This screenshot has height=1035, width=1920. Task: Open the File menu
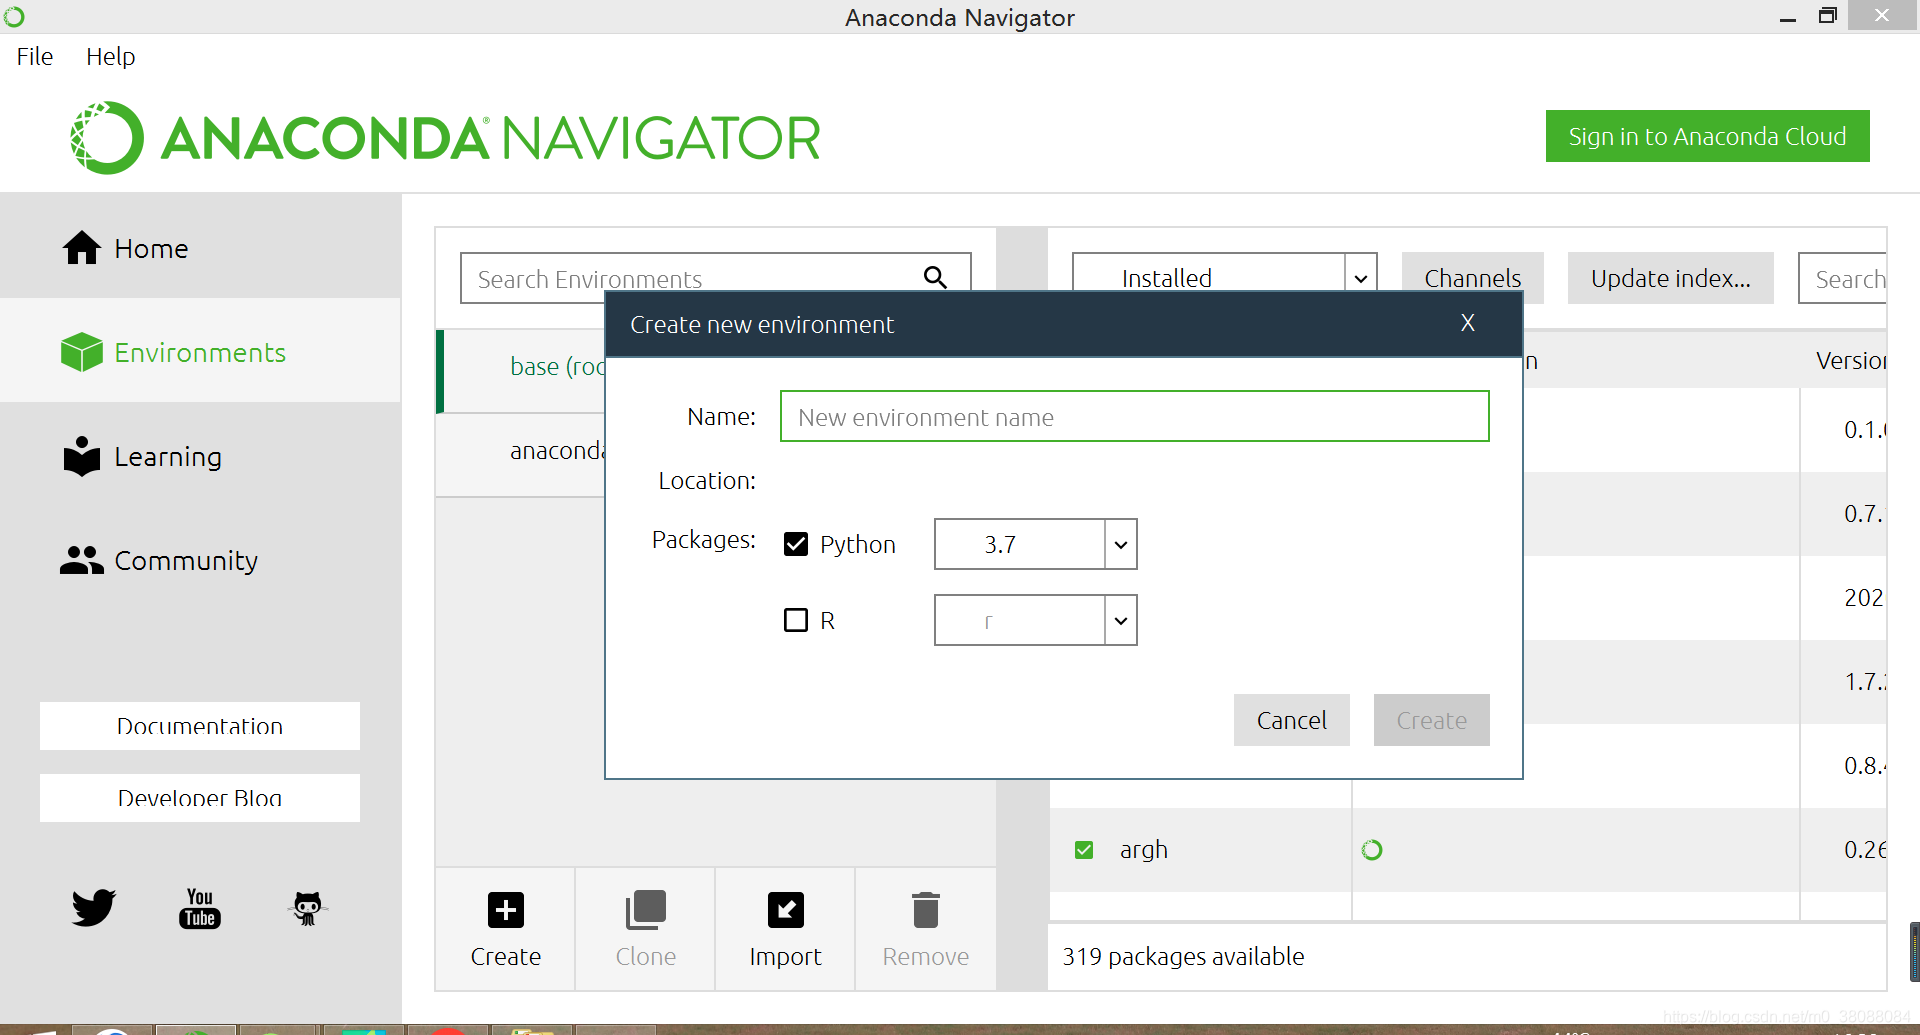[x=35, y=56]
